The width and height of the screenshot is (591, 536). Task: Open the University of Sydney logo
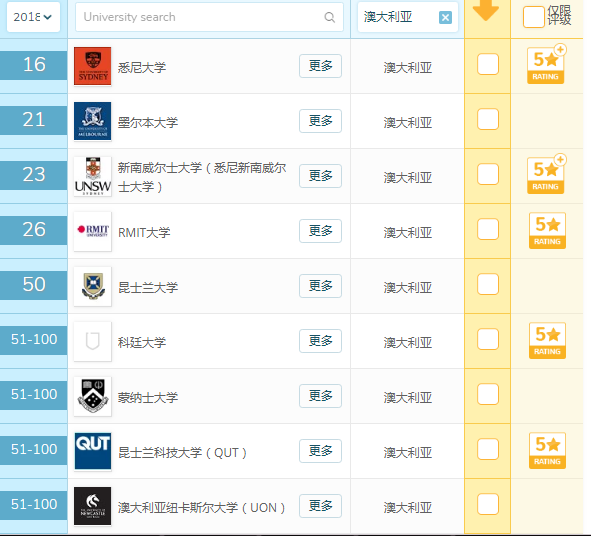[93, 66]
